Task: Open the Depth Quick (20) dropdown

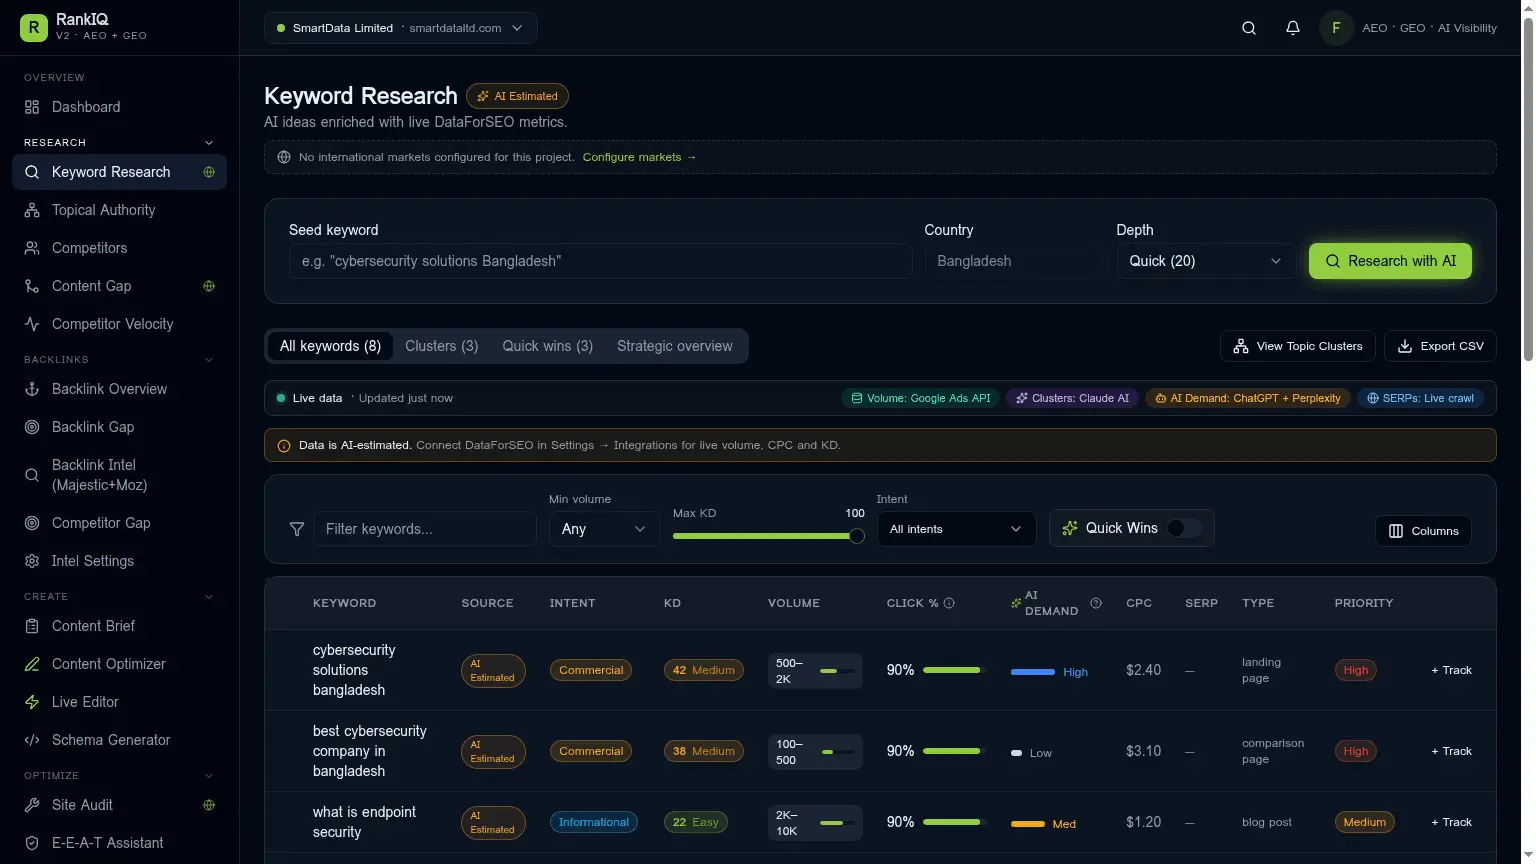Action: click(1205, 261)
